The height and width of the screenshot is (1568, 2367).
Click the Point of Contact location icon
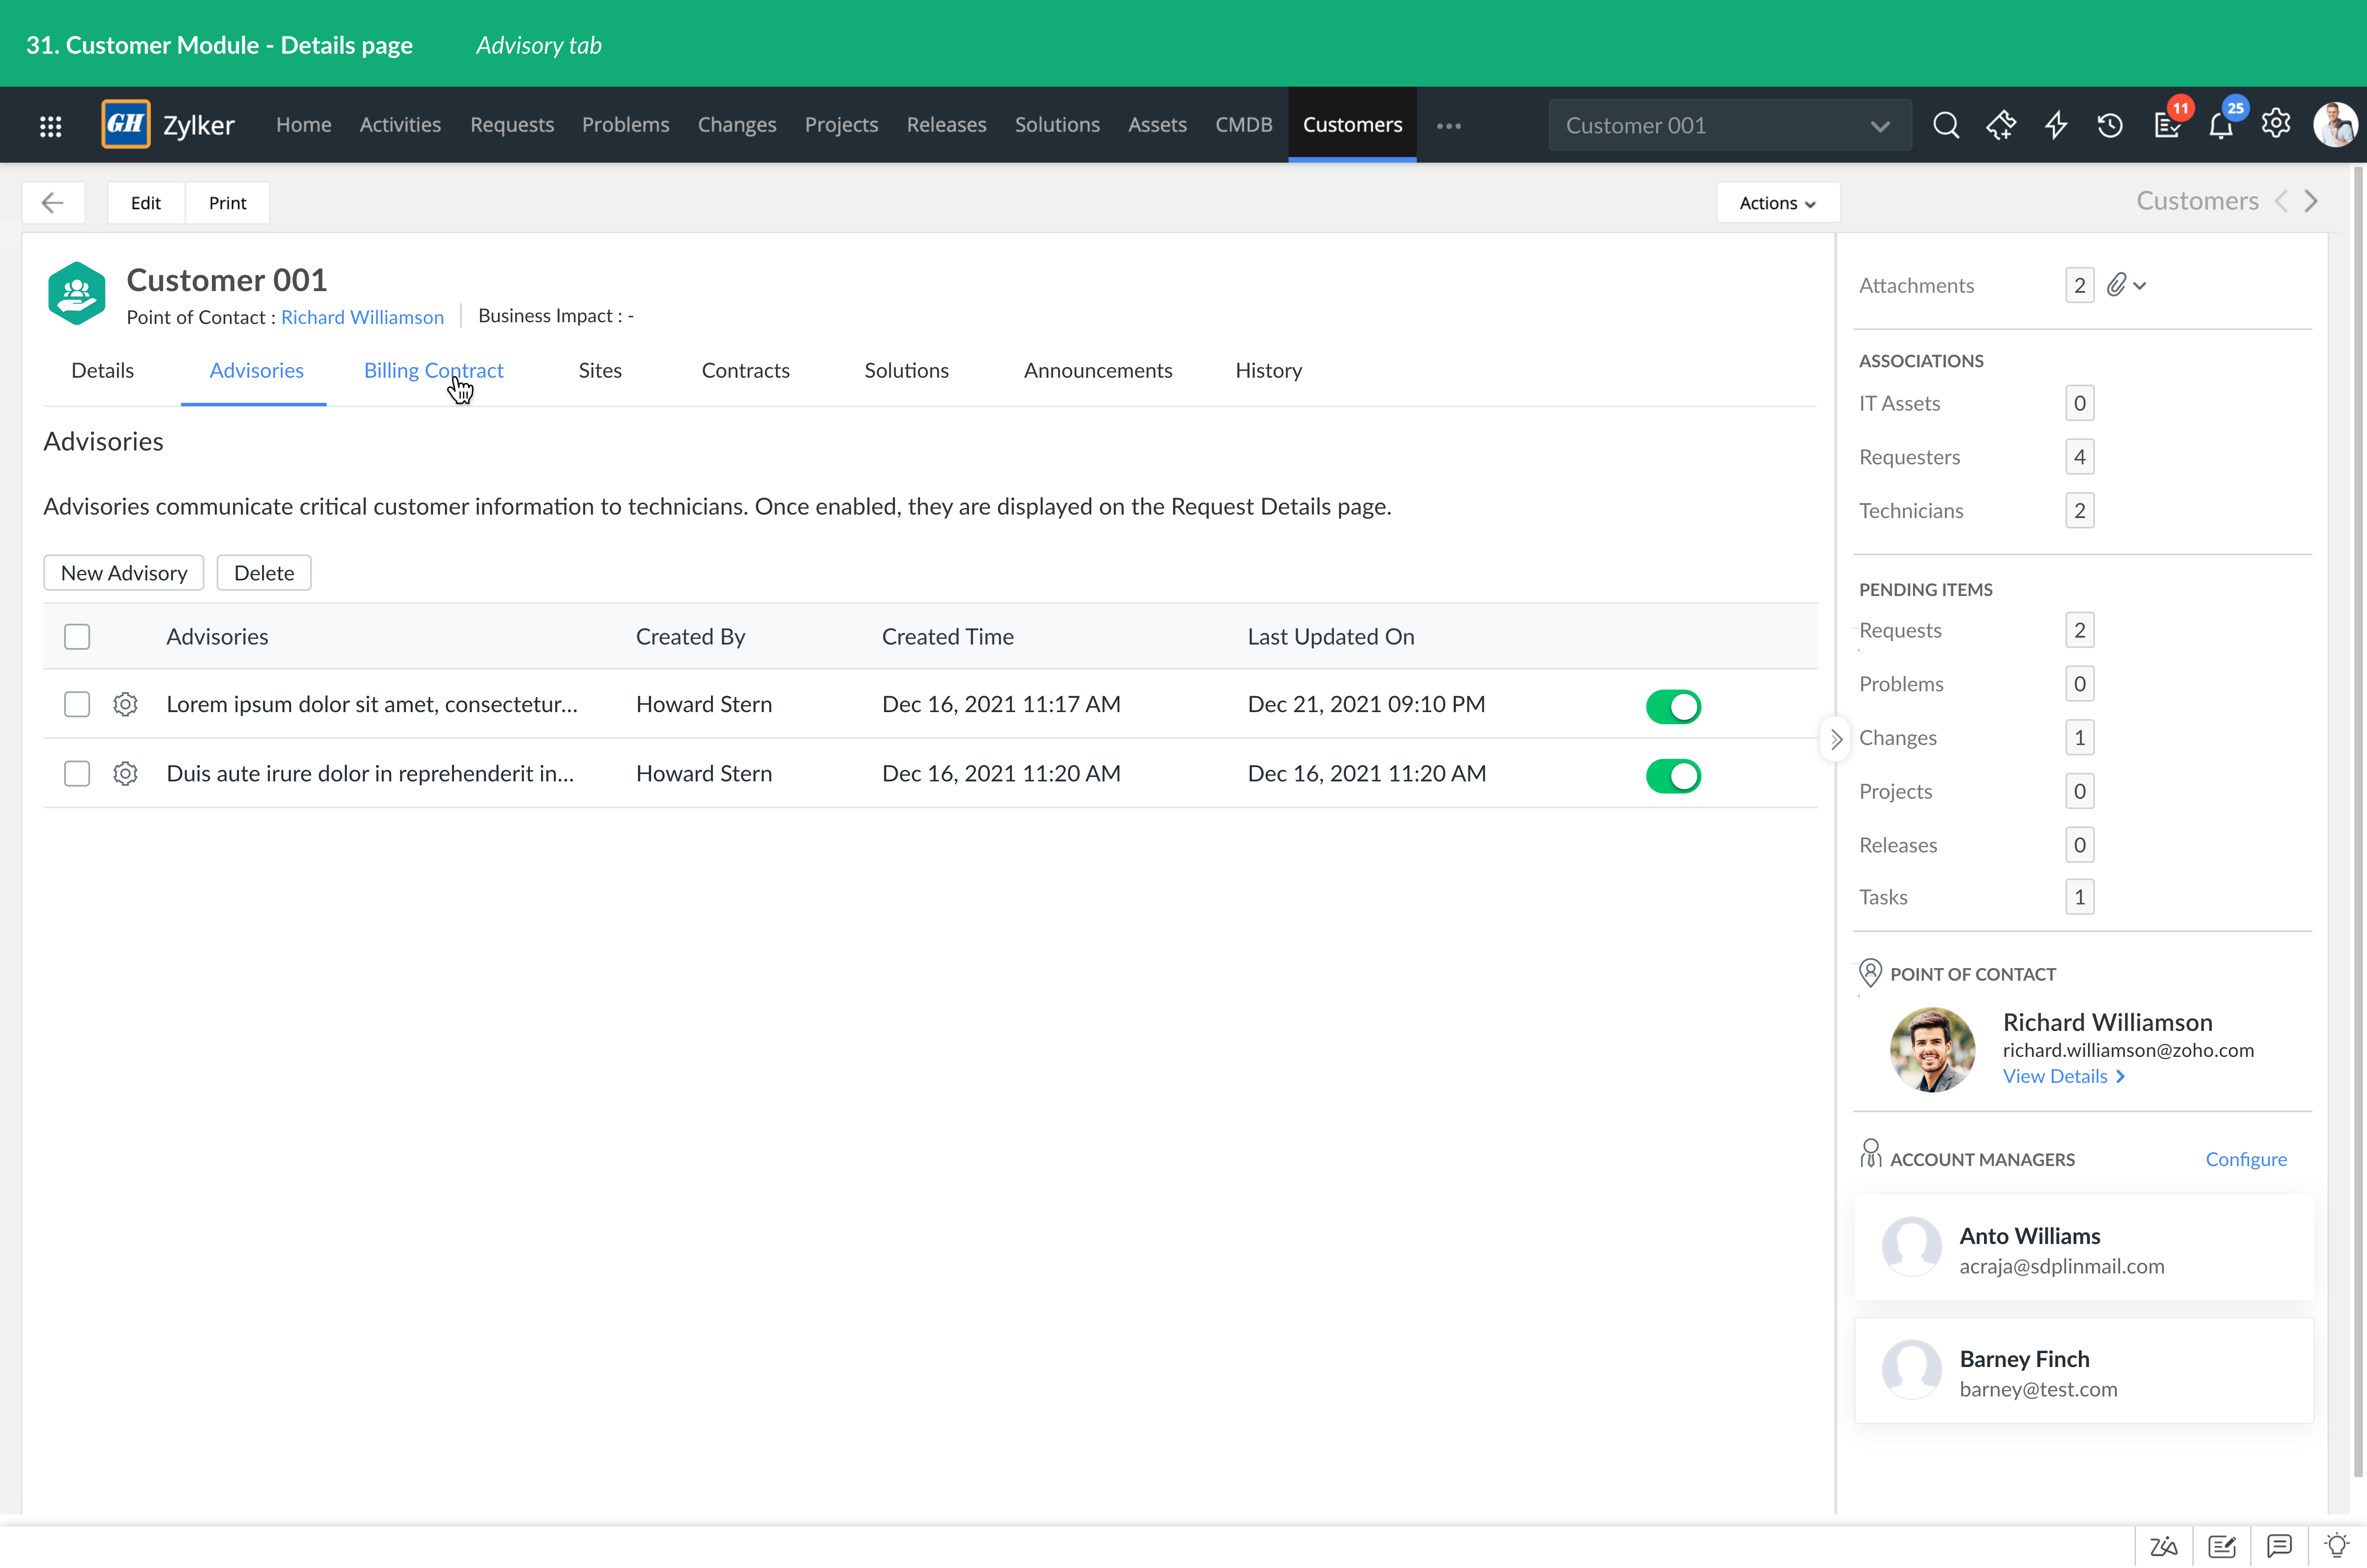pos(1870,973)
